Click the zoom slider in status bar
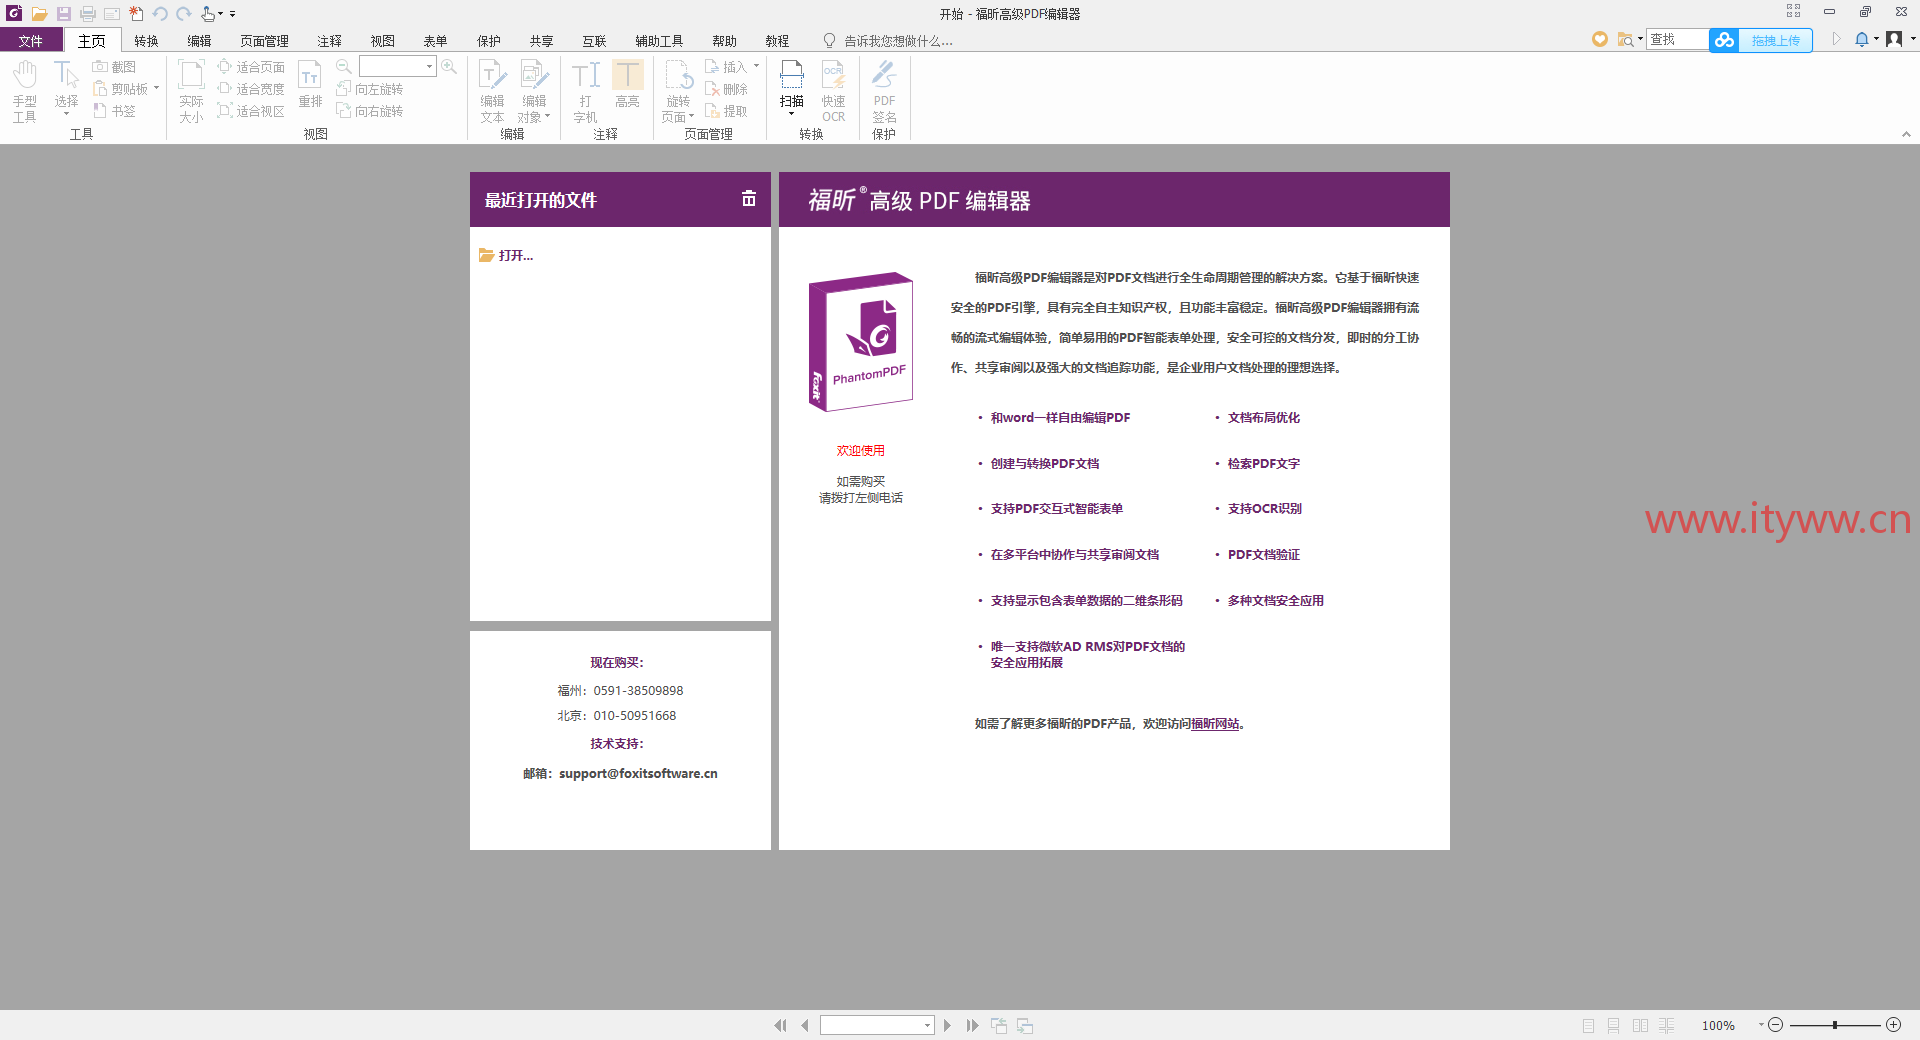Image resolution: width=1920 pixels, height=1040 pixels. tap(1834, 1025)
